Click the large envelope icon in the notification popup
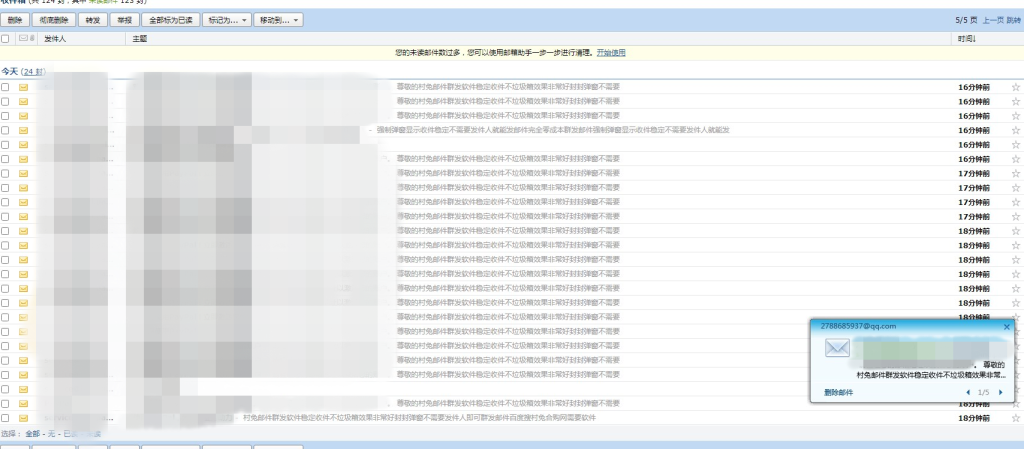This screenshot has width=1024, height=449. [x=838, y=349]
